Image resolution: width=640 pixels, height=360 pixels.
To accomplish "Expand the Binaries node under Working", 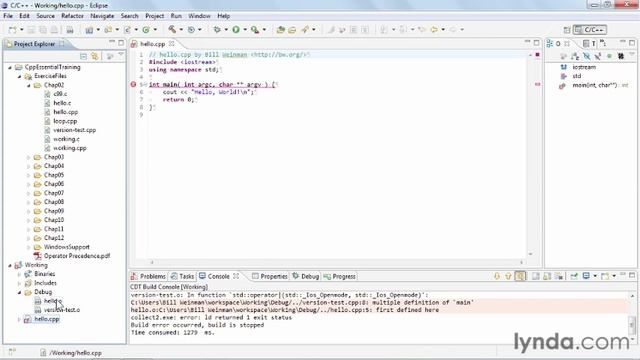I will 19,274.
